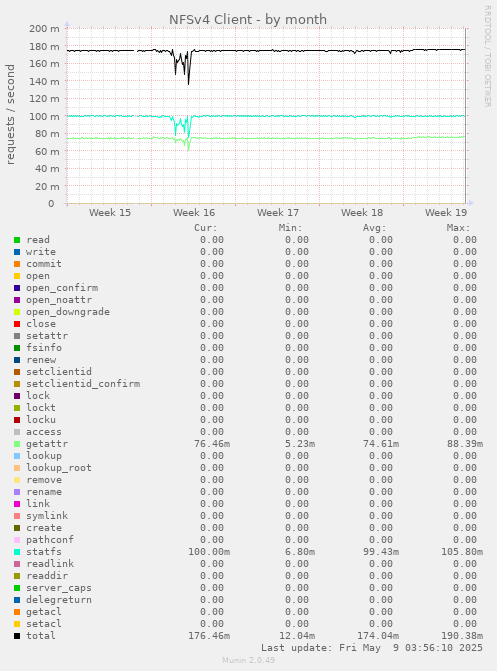The width and height of the screenshot is (497, 671).
Task: Select the Max: column header
Action: 458,228
